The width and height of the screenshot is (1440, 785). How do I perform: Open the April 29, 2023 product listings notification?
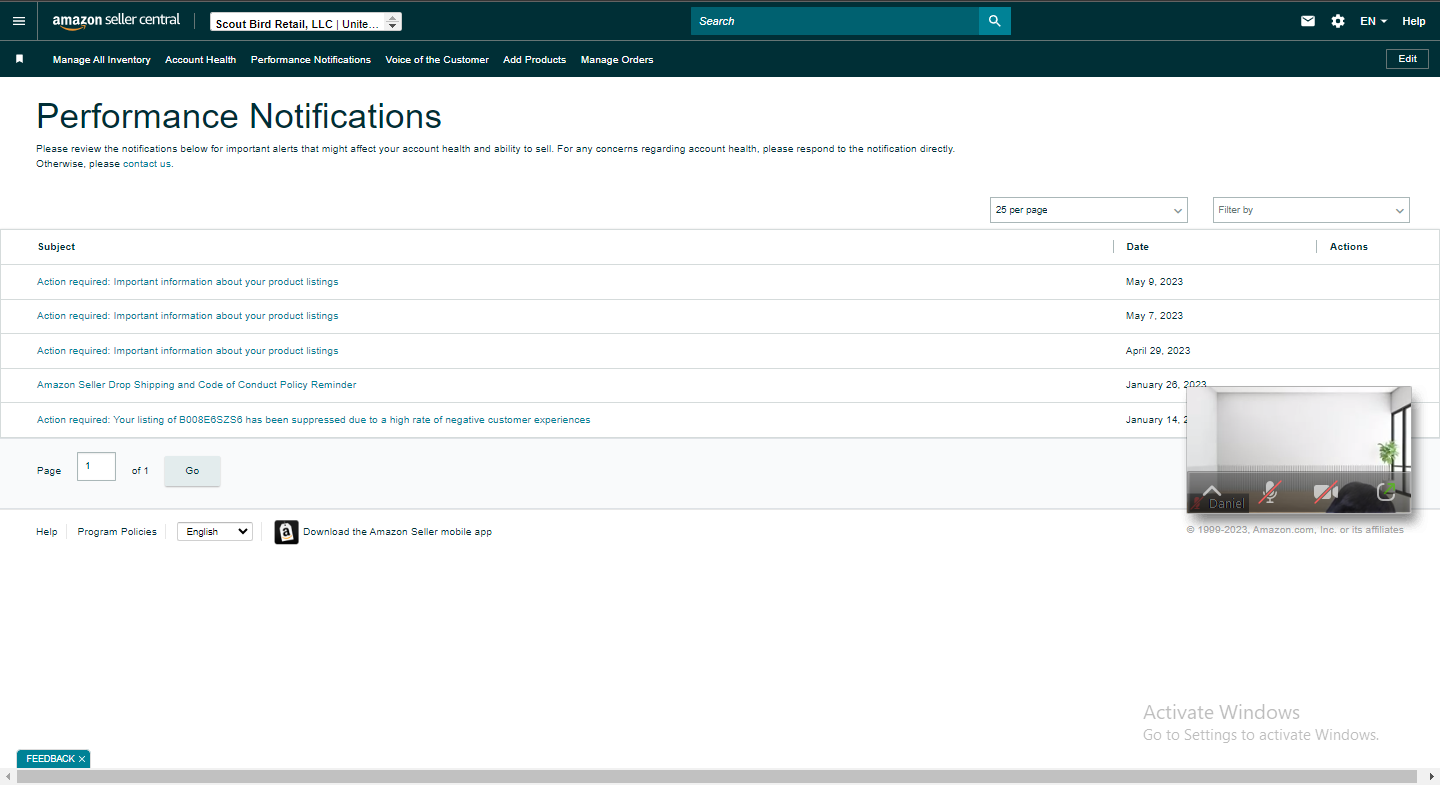pyautogui.click(x=188, y=351)
